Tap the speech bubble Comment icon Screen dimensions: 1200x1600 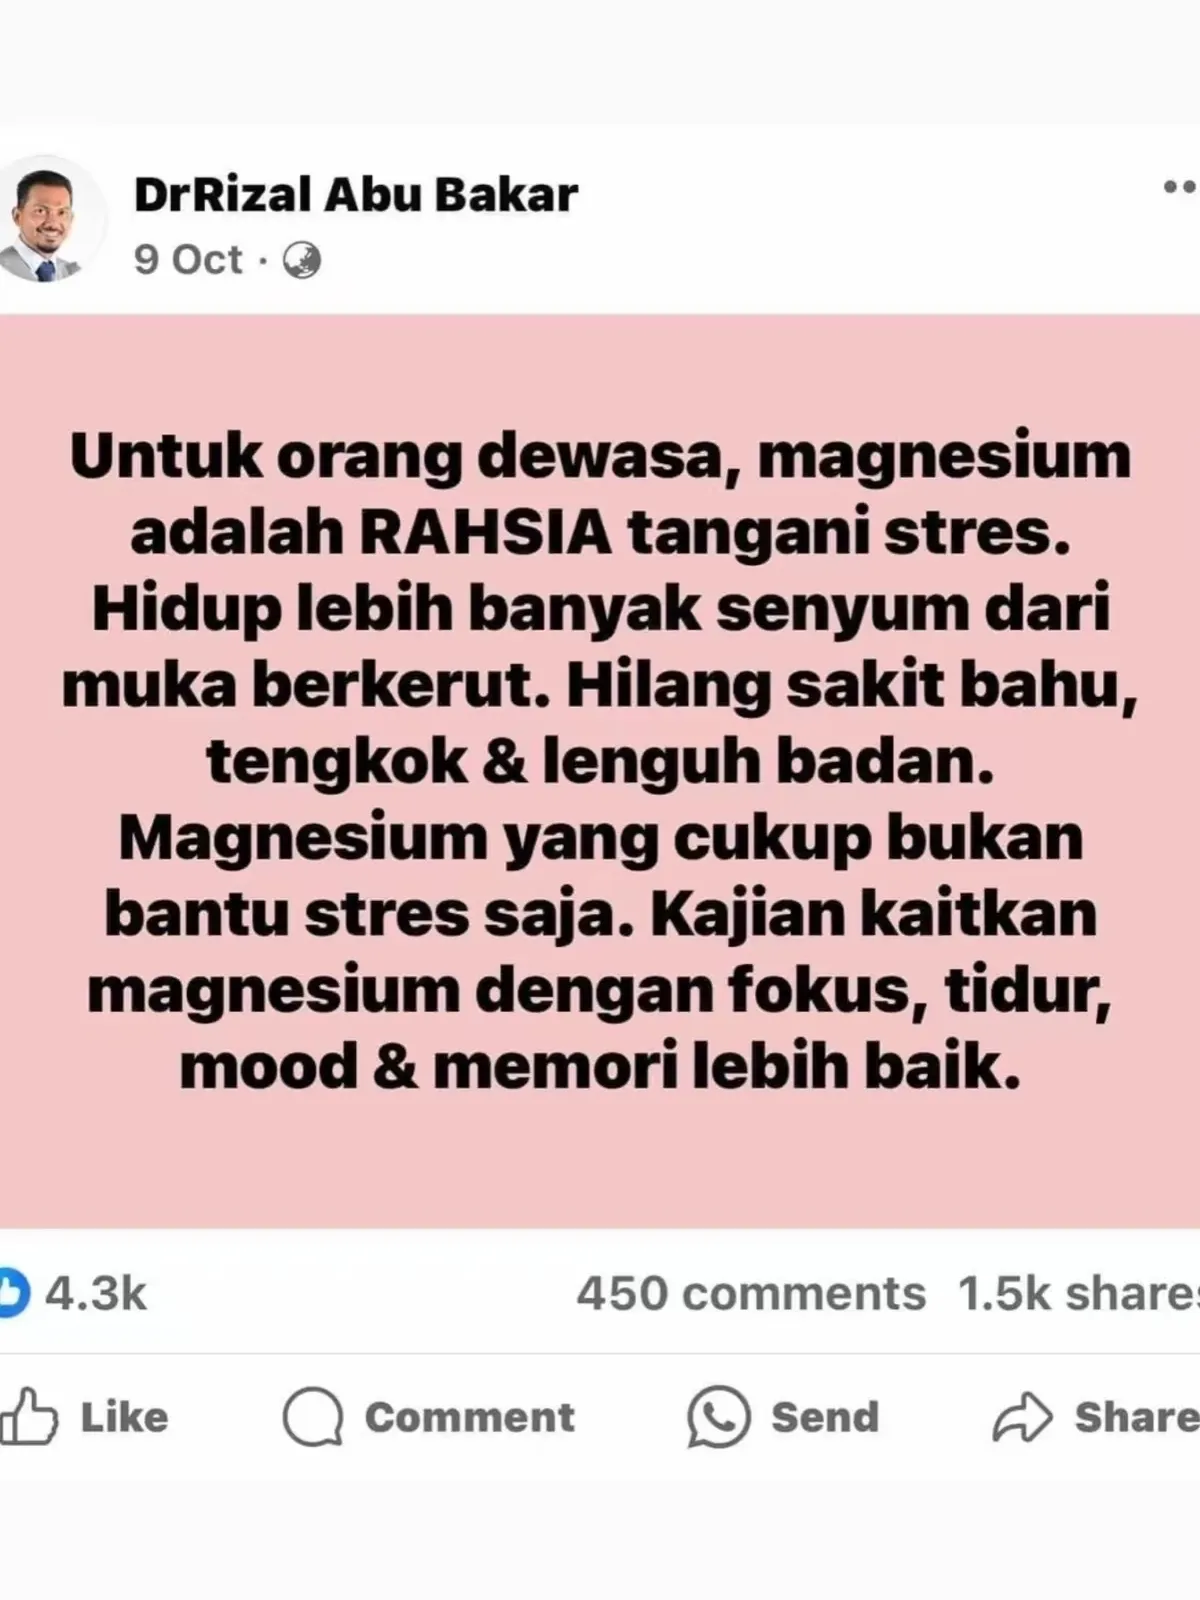[x=313, y=1416]
